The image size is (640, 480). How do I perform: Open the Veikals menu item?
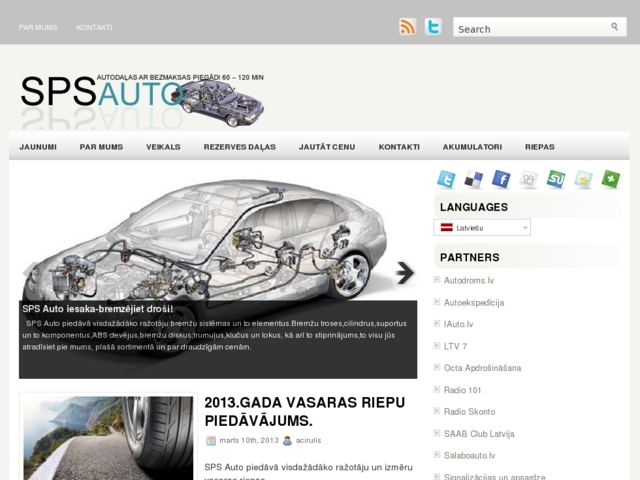click(x=163, y=147)
